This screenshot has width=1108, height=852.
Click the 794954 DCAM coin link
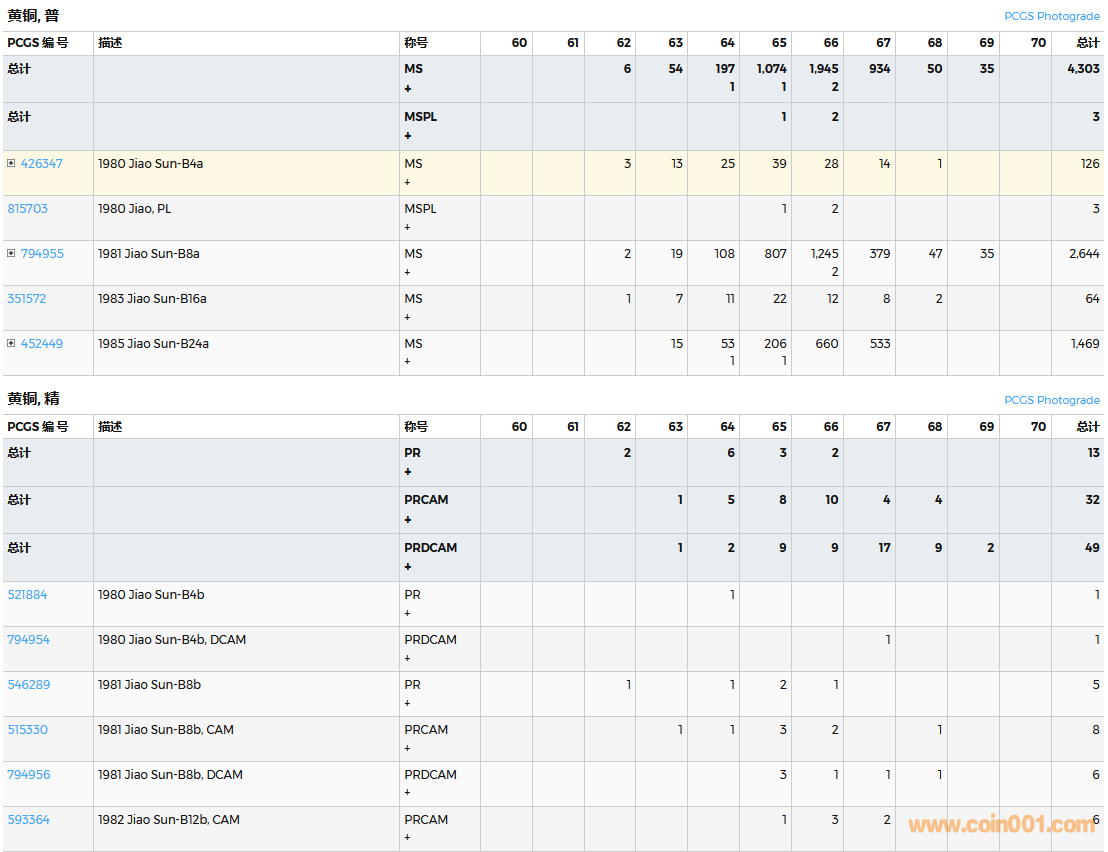tap(28, 639)
